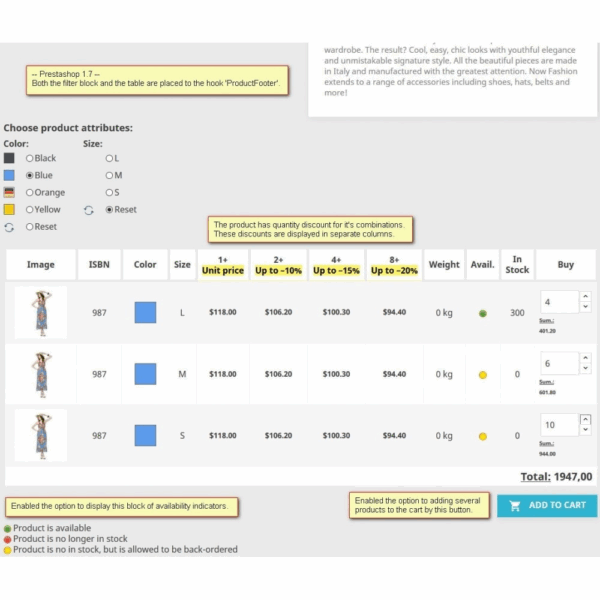The image size is (600, 600).
Task: Click the reset icon beside the Size Reset option
Action: (89, 210)
